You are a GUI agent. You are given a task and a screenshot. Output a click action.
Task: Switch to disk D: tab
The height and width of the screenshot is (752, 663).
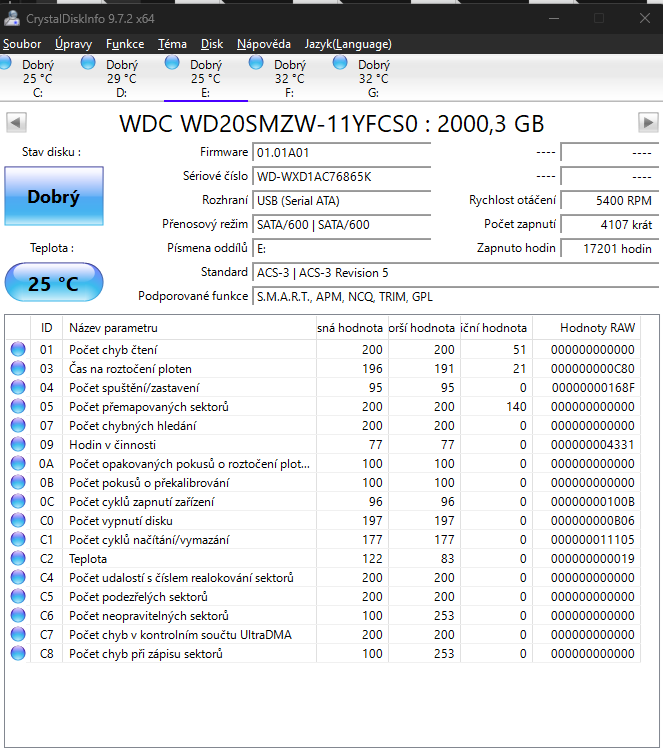pos(121,78)
